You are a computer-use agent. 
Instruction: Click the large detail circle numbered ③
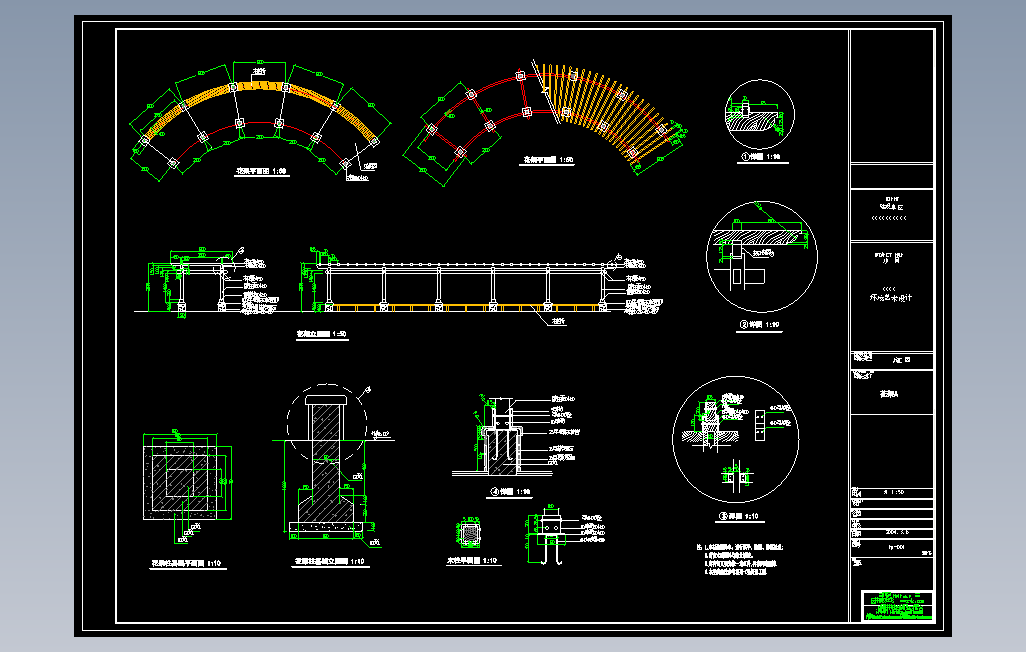735,439
